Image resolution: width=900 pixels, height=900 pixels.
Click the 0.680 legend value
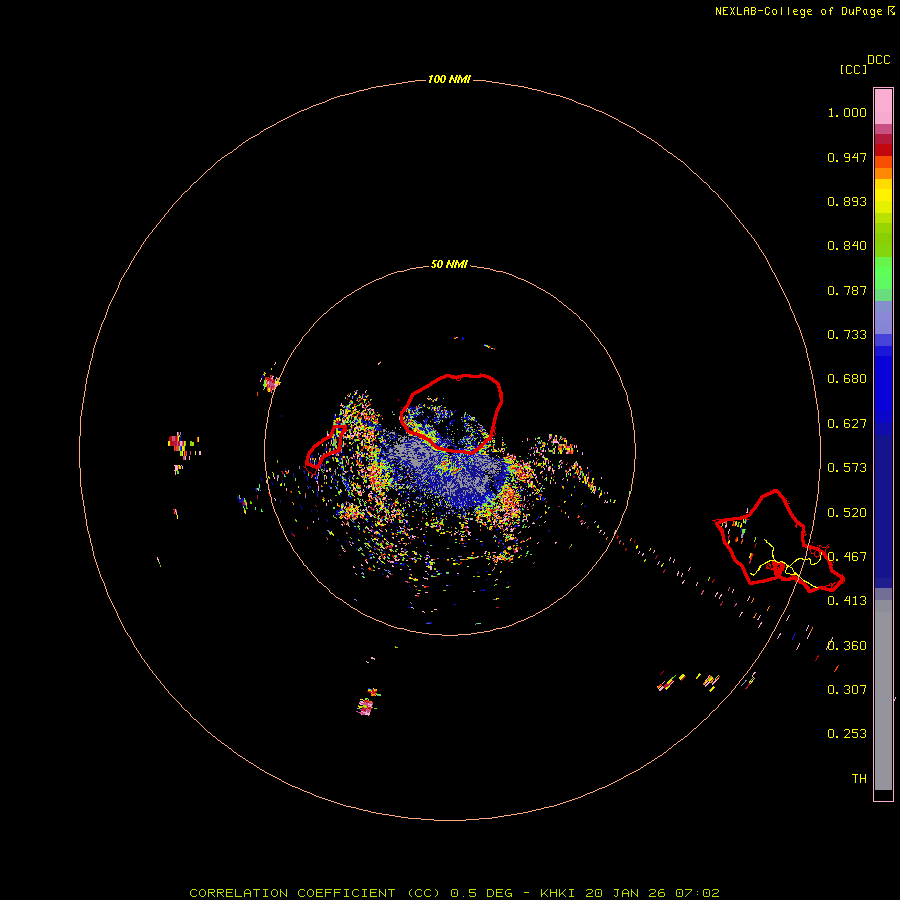(847, 379)
